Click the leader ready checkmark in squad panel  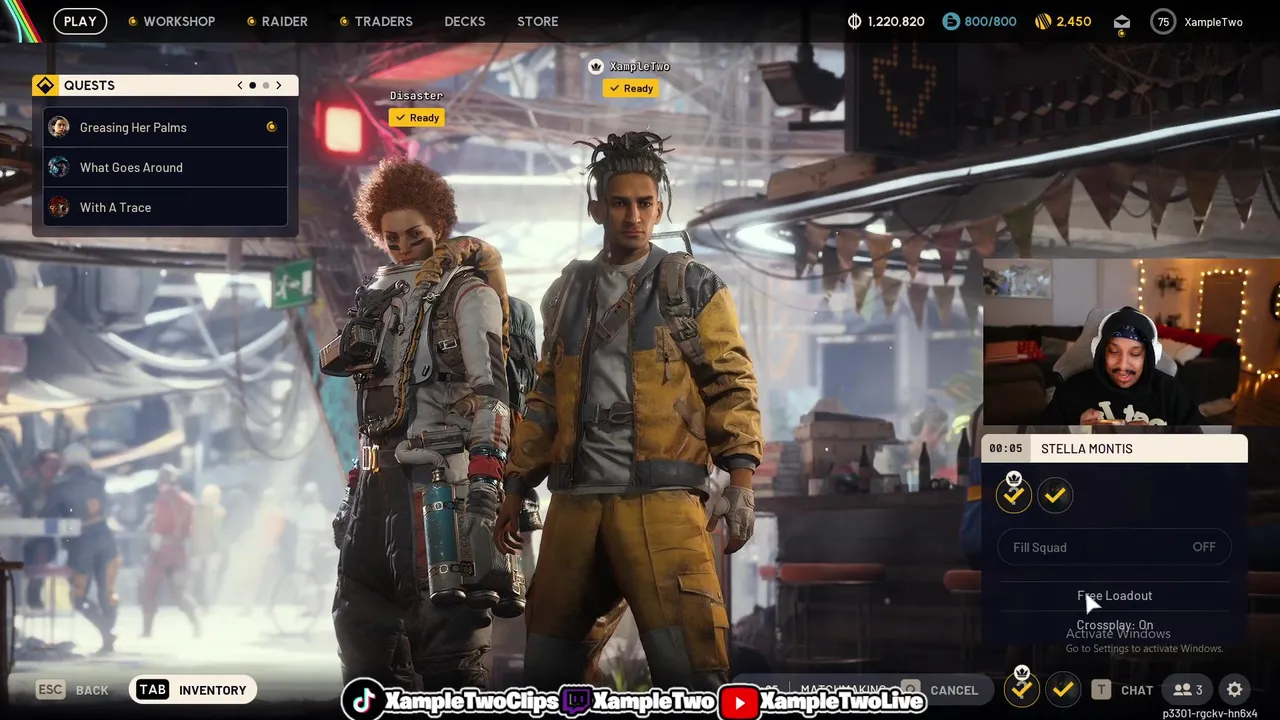point(1014,494)
